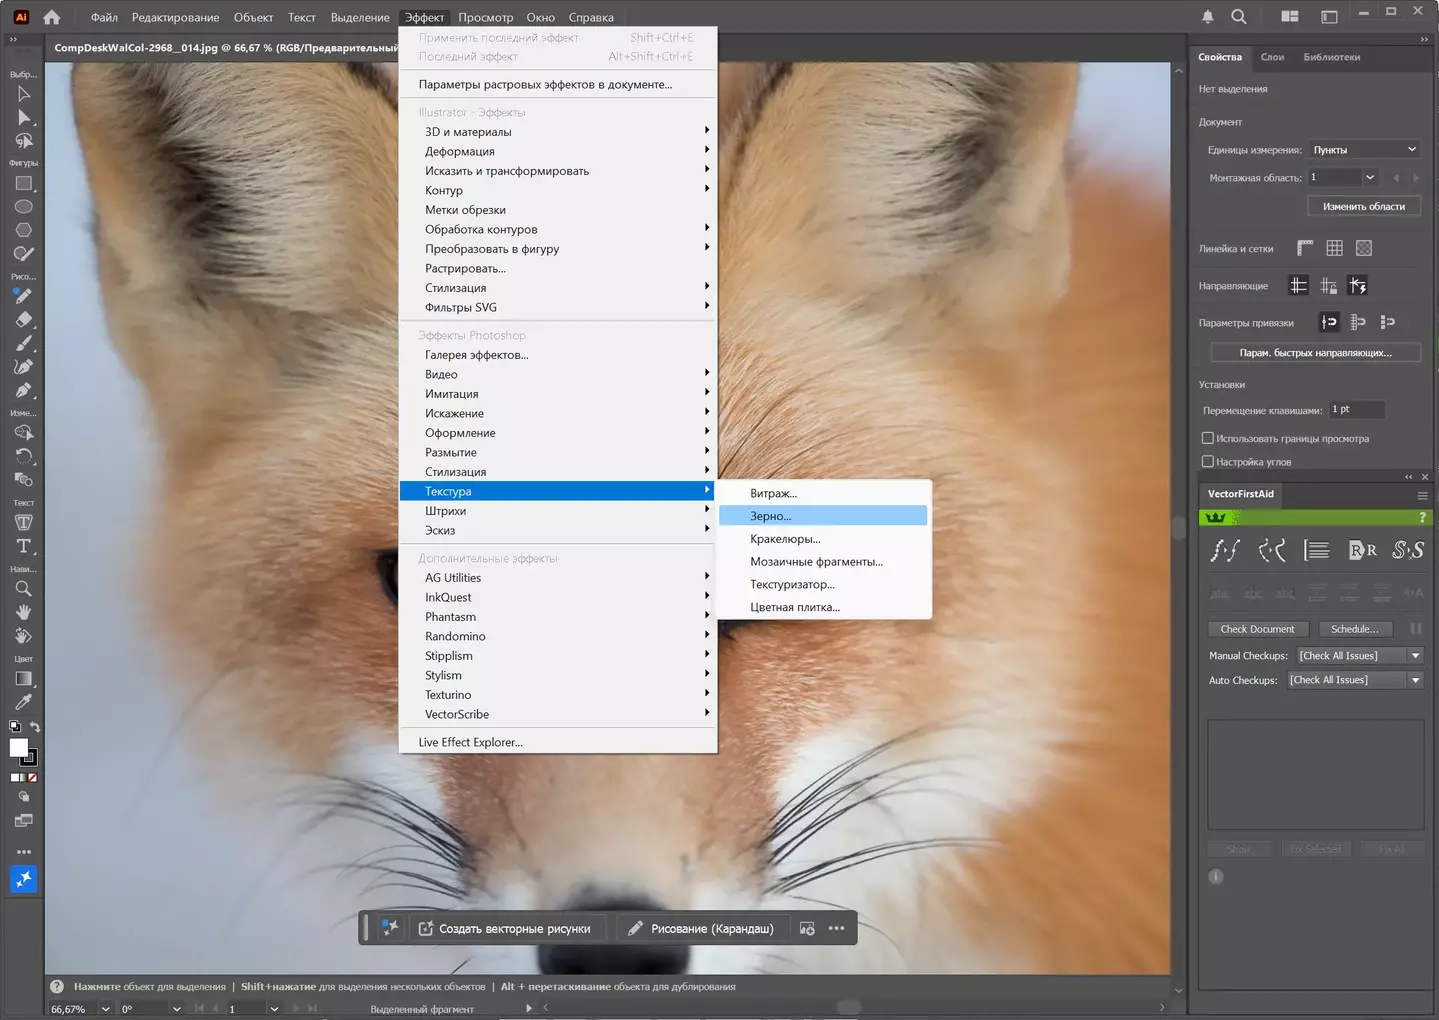Toggle the show rulers icon
The image size is (1439, 1020).
[1305, 248]
